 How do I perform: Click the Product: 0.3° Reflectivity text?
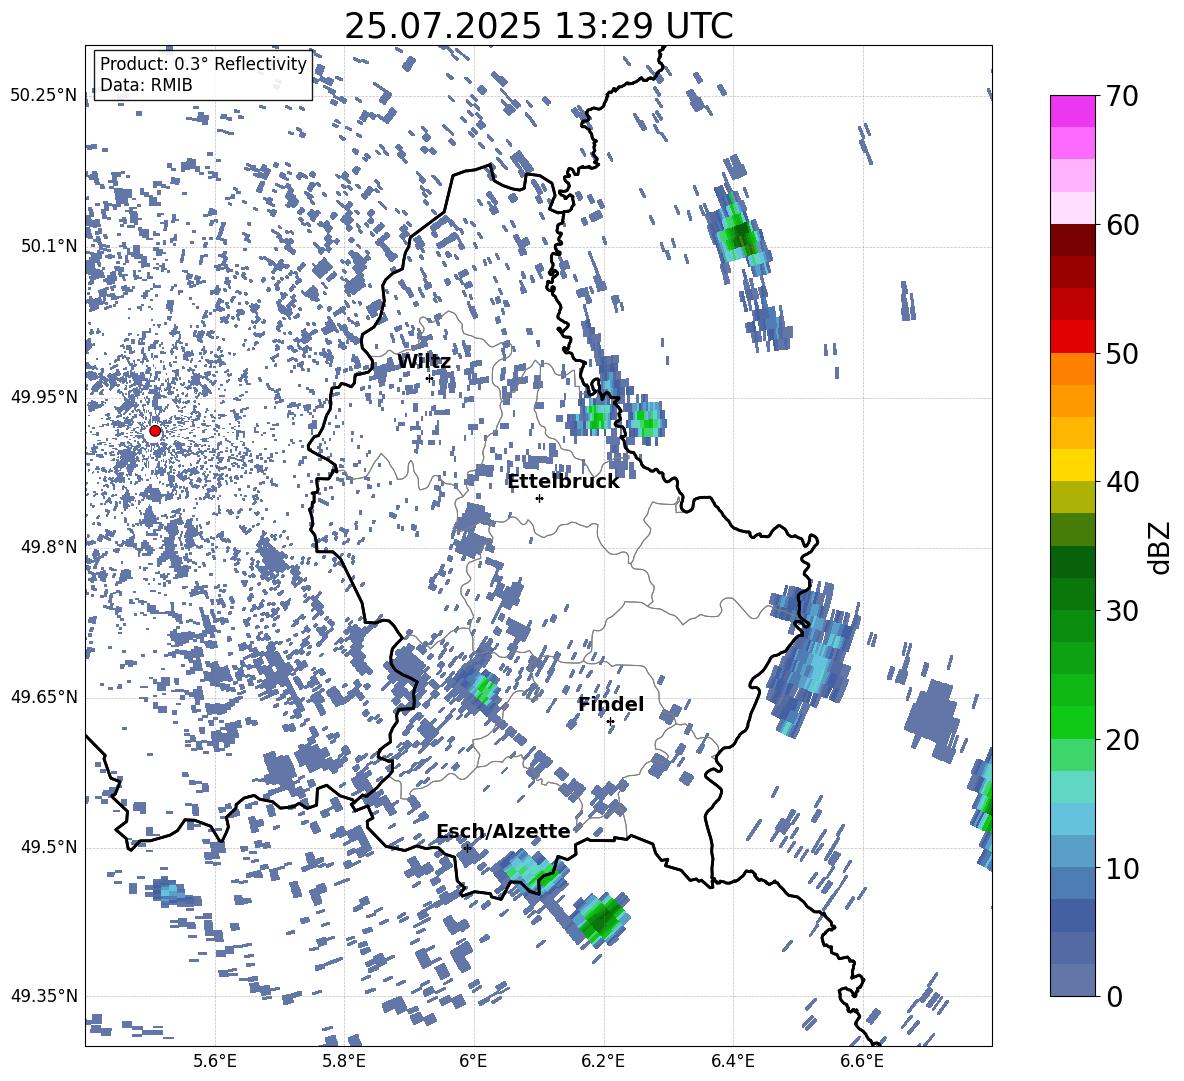point(203,64)
